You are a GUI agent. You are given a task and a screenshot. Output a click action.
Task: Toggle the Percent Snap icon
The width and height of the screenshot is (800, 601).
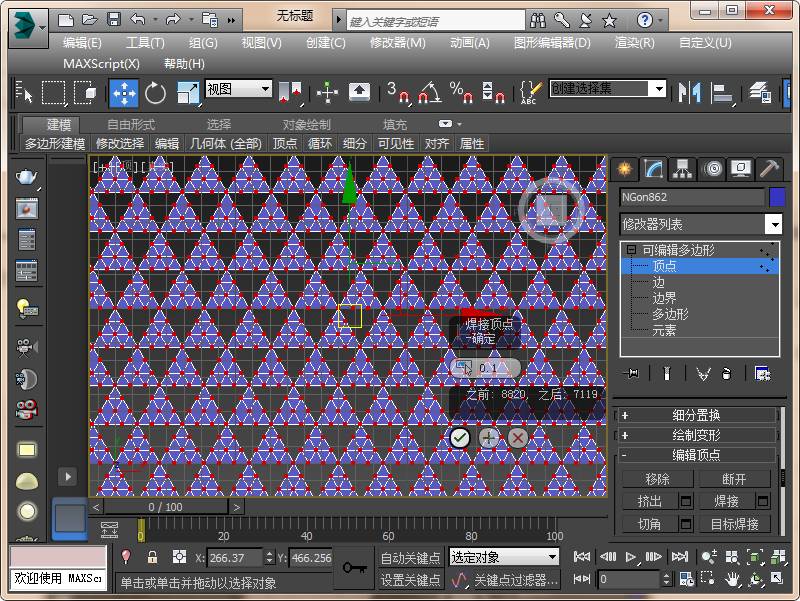click(461, 93)
